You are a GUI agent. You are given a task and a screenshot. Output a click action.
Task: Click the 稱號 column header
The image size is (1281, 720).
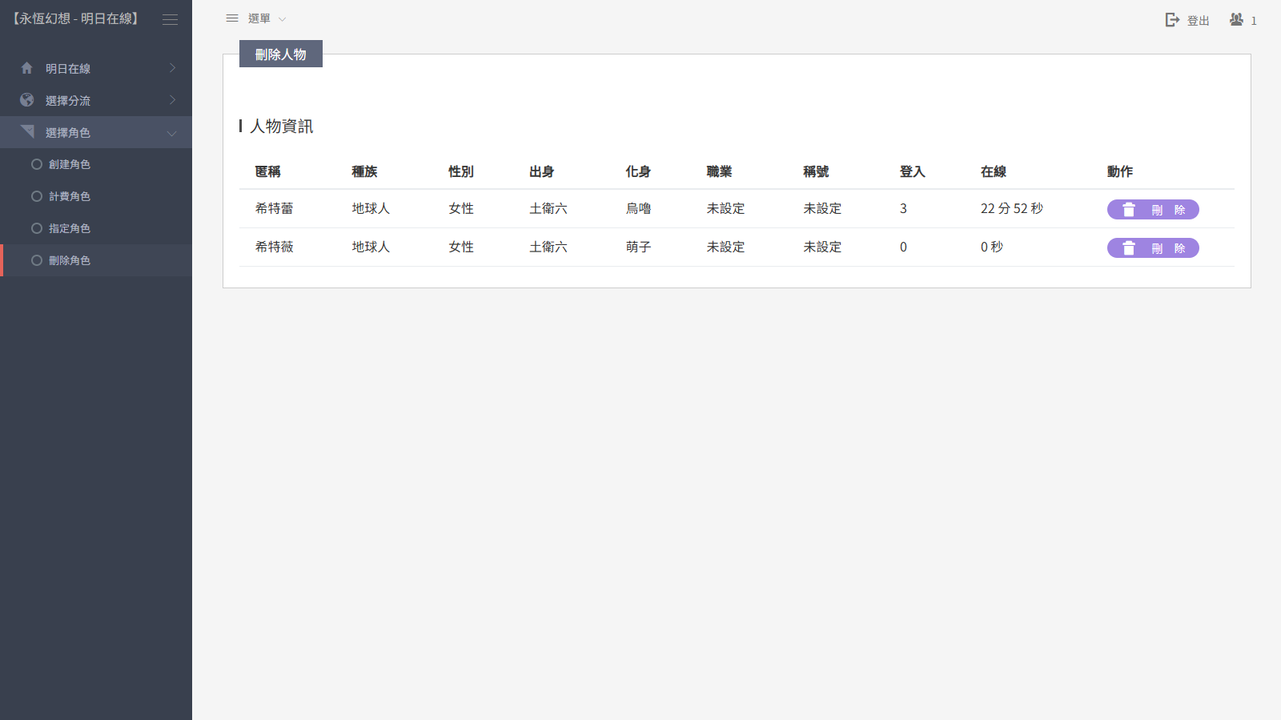pos(816,171)
